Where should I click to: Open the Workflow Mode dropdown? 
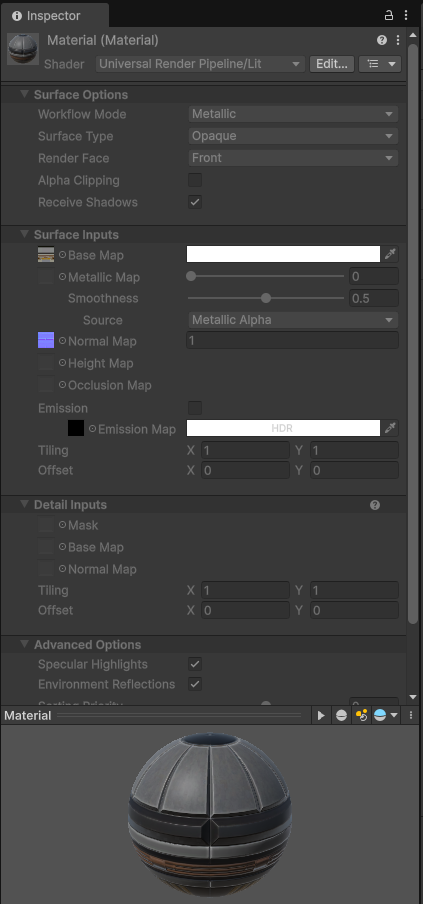click(x=293, y=114)
